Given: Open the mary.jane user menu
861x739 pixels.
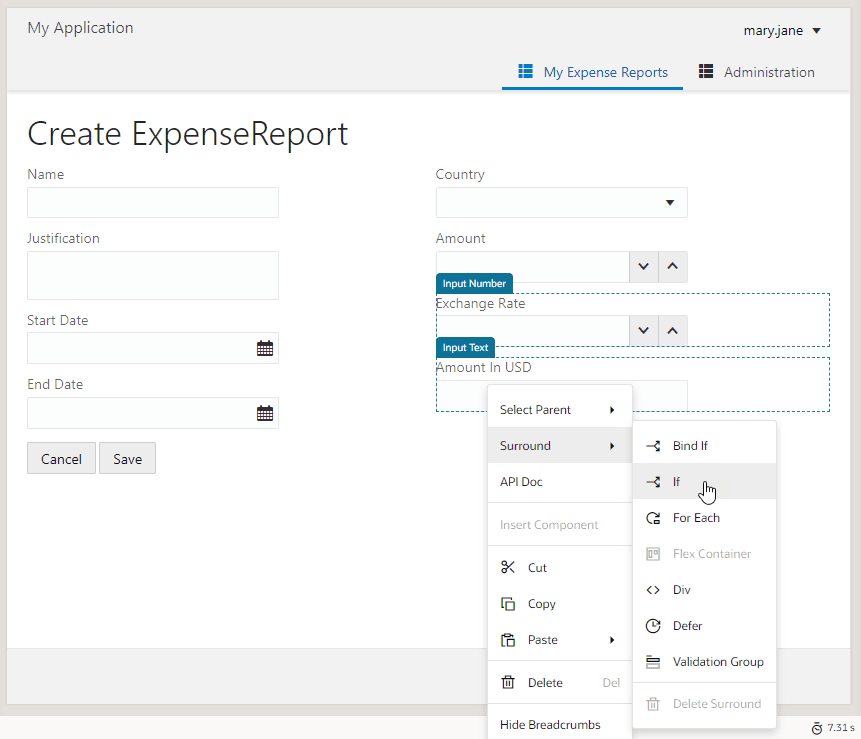Looking at the screenshot, I should click(782, 31).
